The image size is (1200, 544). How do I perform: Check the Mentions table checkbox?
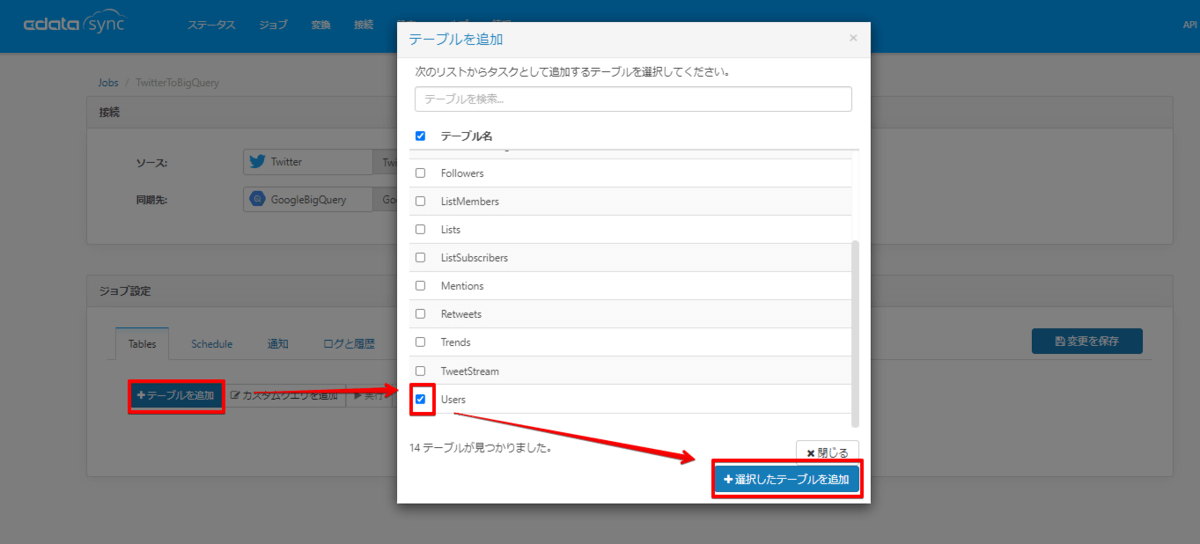pyautogui.click(x=420, y=286)
